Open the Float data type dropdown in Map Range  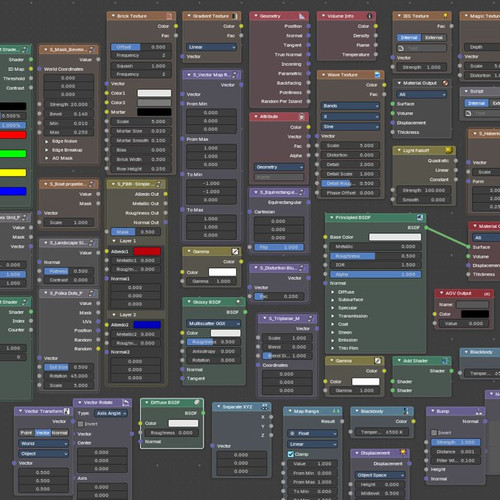[312, 433]
